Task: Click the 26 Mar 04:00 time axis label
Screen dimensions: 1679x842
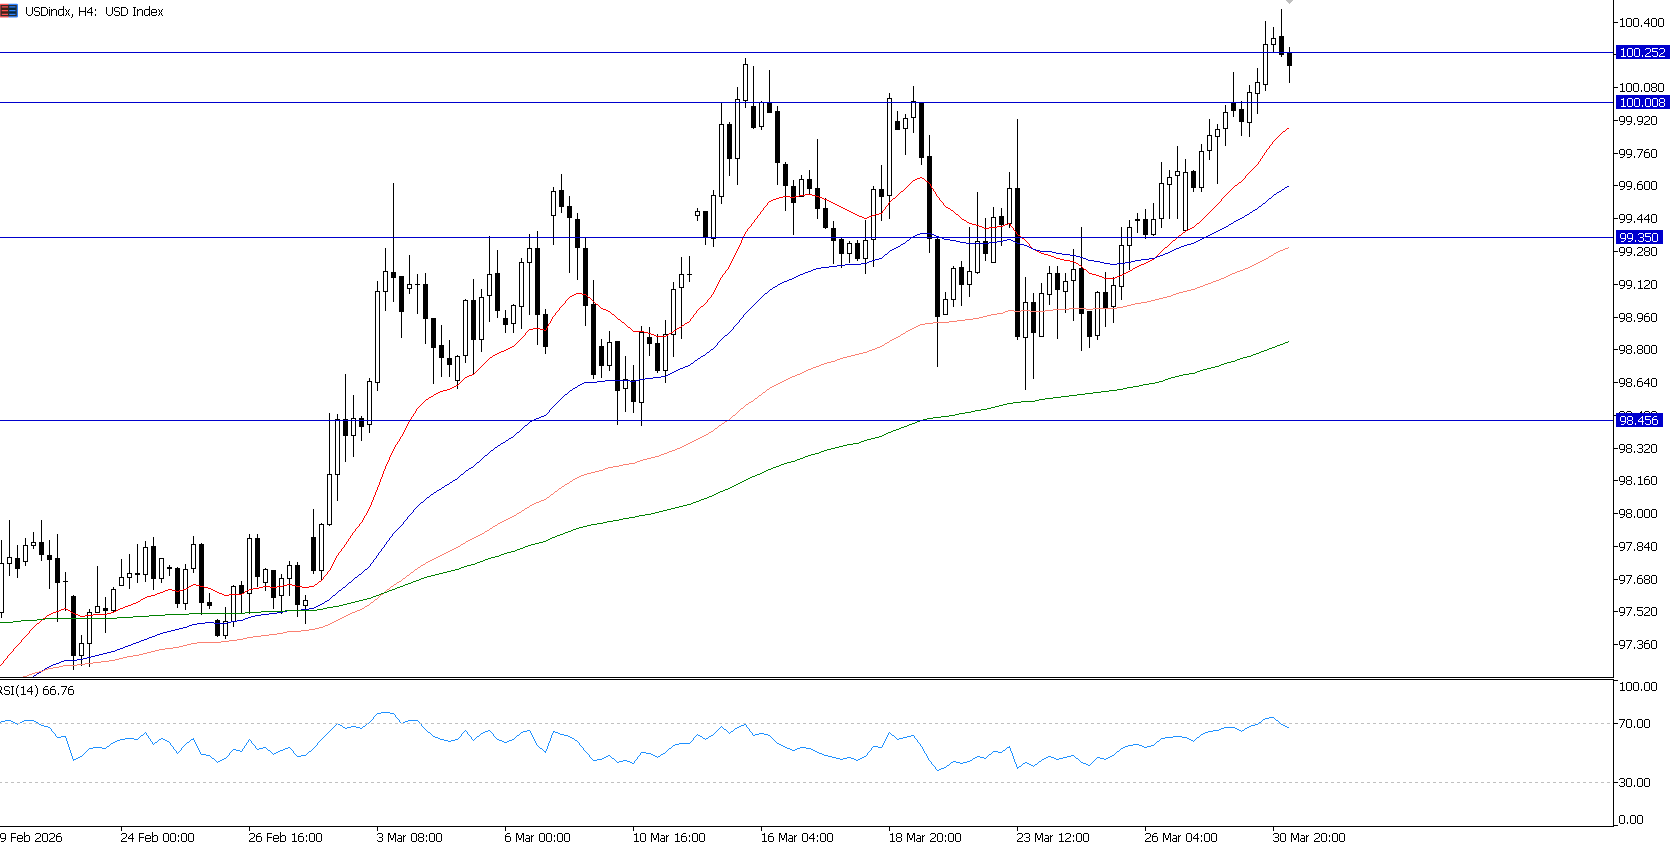Action: pyautogui.click(x=1181, y=837)
